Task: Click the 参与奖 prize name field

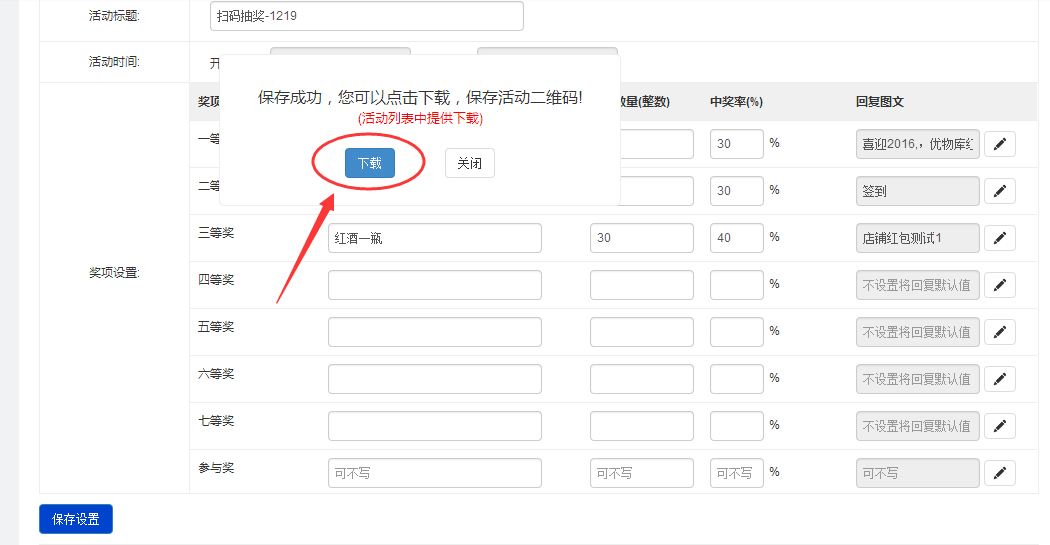Action: coord(434,473)
